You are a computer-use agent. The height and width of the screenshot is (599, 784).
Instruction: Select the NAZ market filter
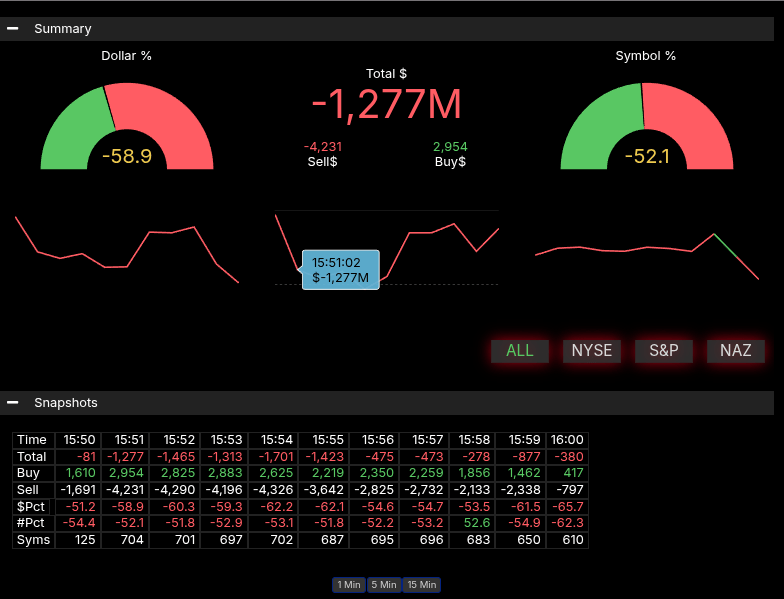(x=736, y=350)
